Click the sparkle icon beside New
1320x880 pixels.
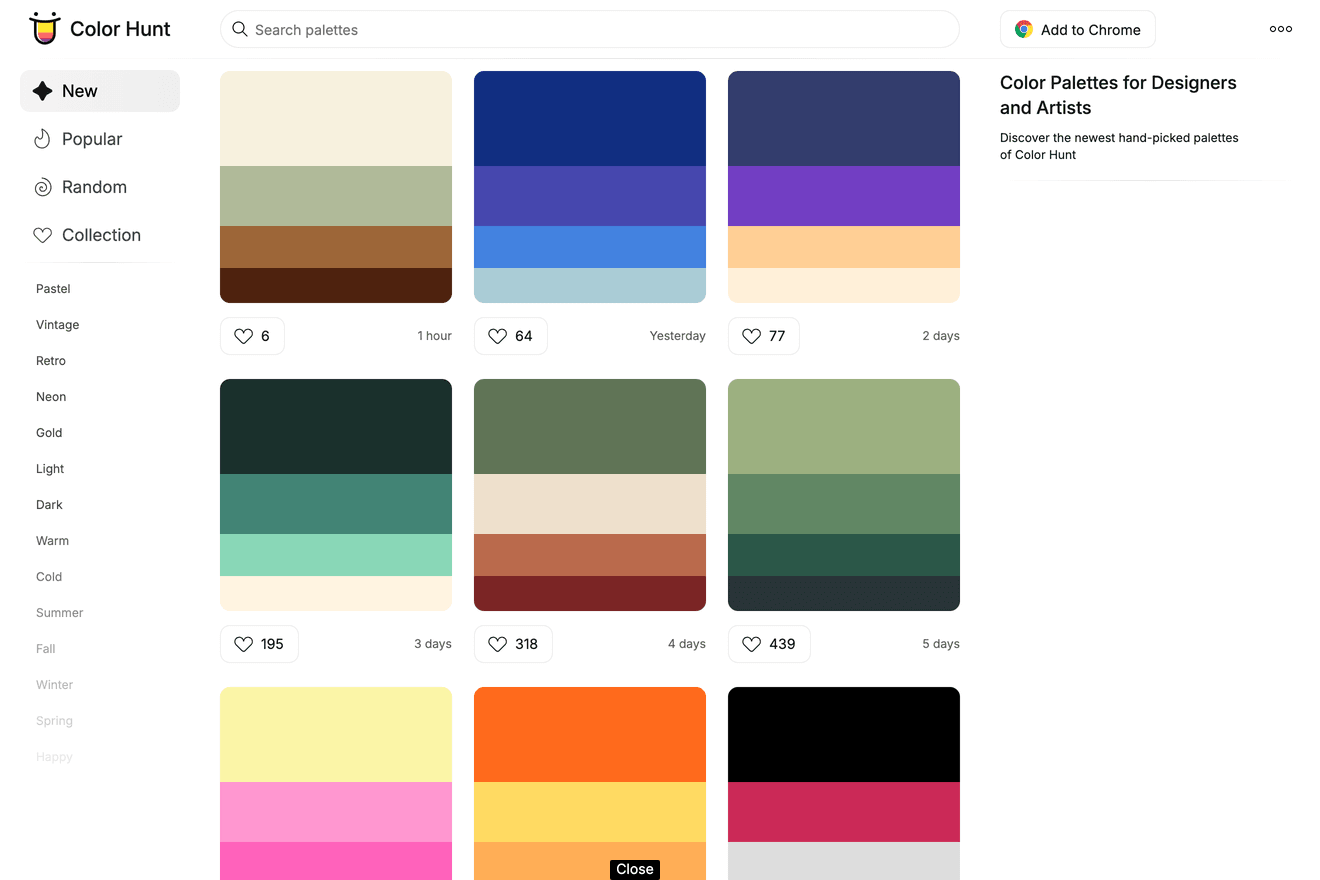[x=42, y=91]
